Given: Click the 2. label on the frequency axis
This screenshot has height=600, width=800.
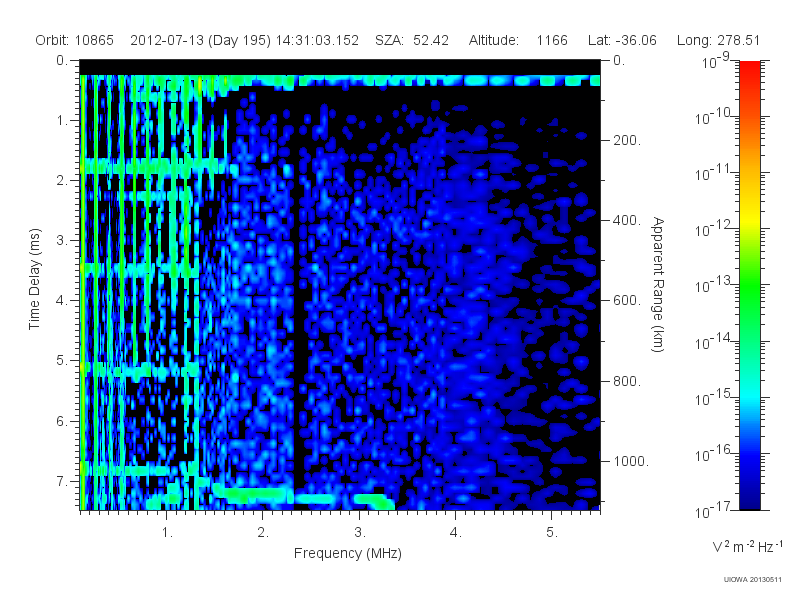Looking at the screenshot, I should coord(263,533).
